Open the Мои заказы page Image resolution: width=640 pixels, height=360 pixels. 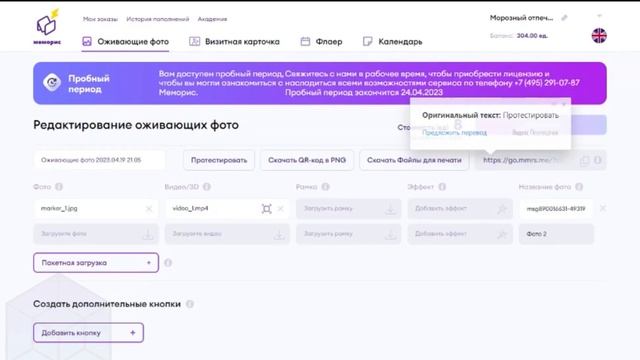100,19
